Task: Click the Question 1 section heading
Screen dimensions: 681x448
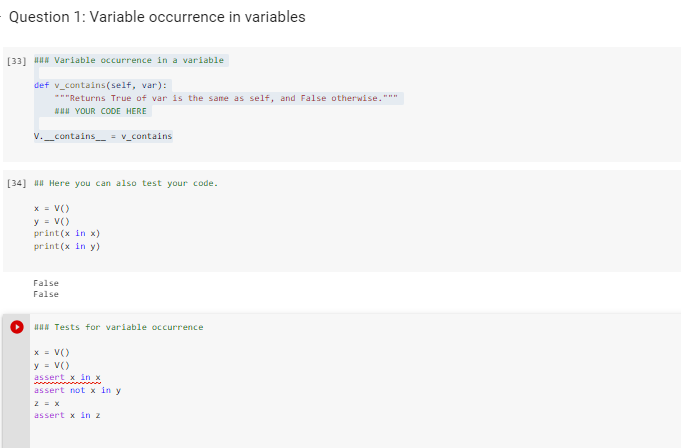Action: (x=157, y=17)
